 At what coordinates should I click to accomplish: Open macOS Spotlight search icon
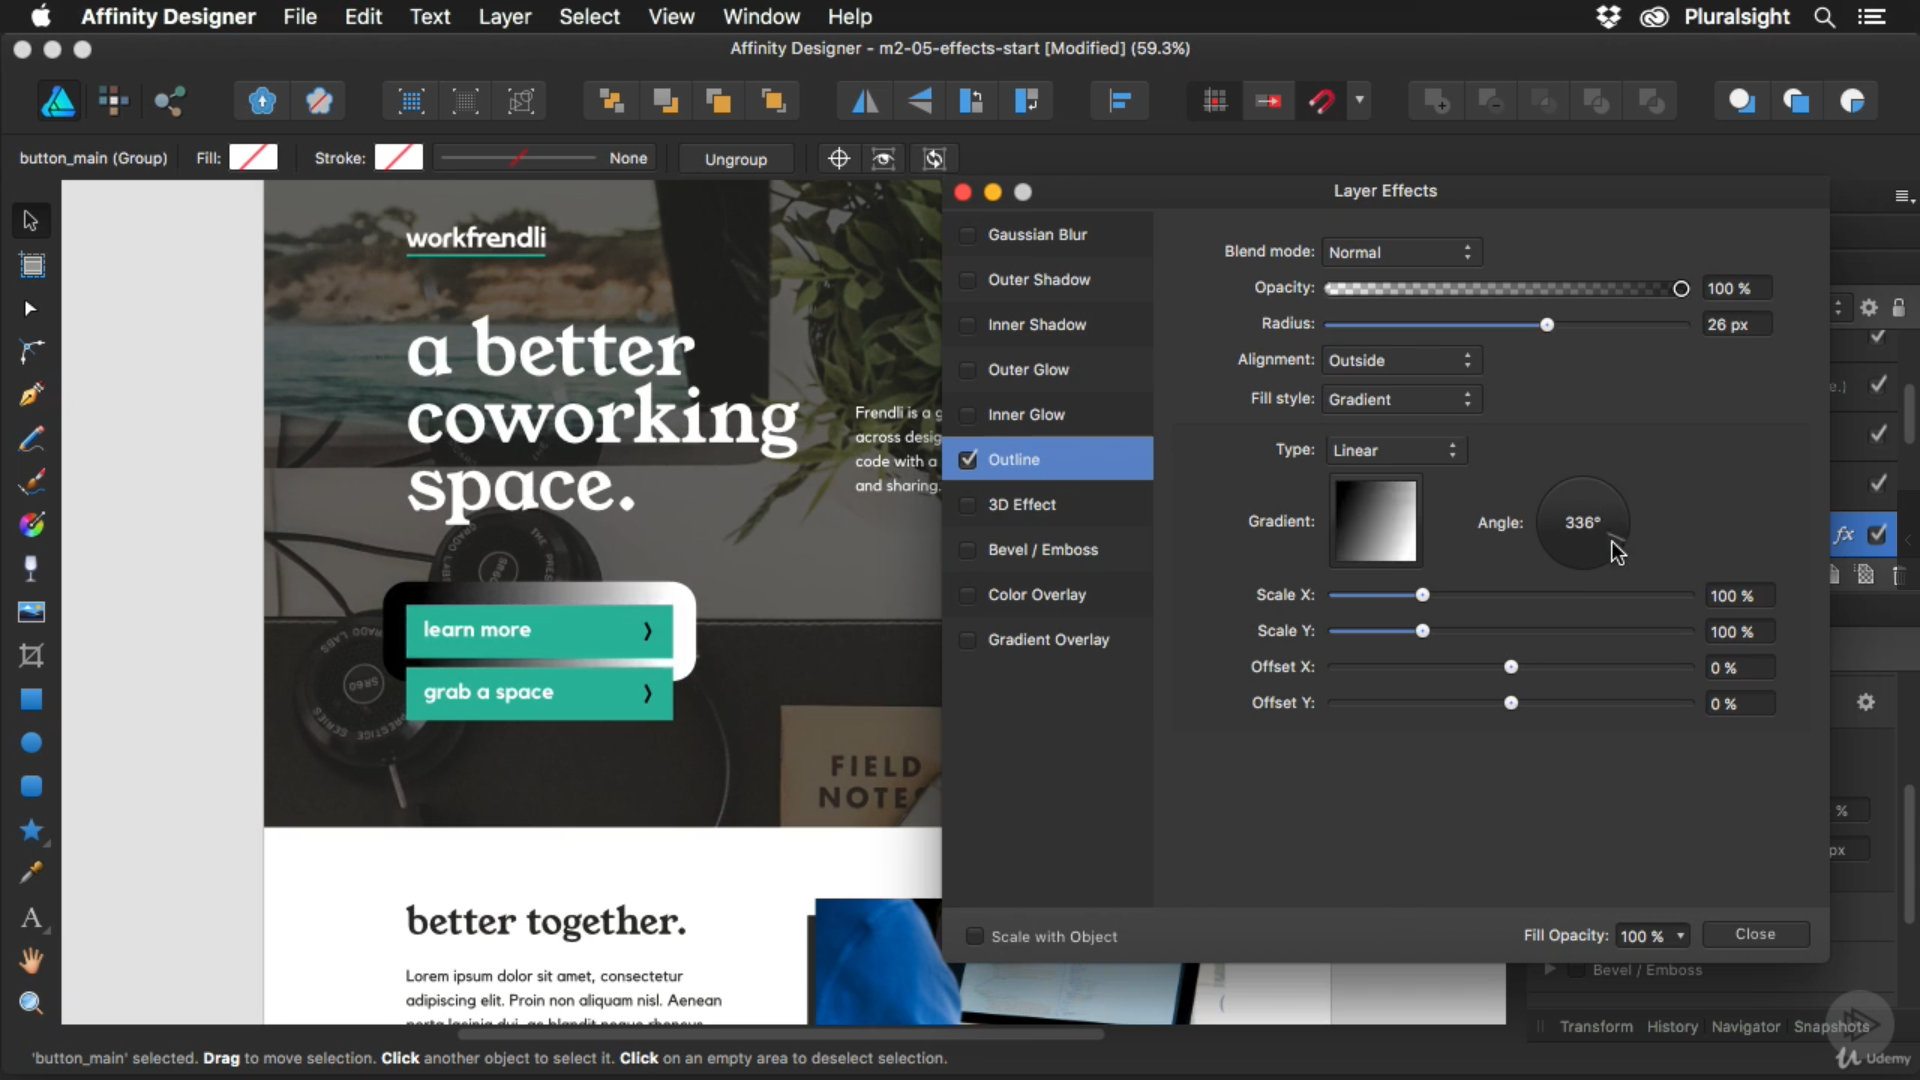click(1824, 17)
